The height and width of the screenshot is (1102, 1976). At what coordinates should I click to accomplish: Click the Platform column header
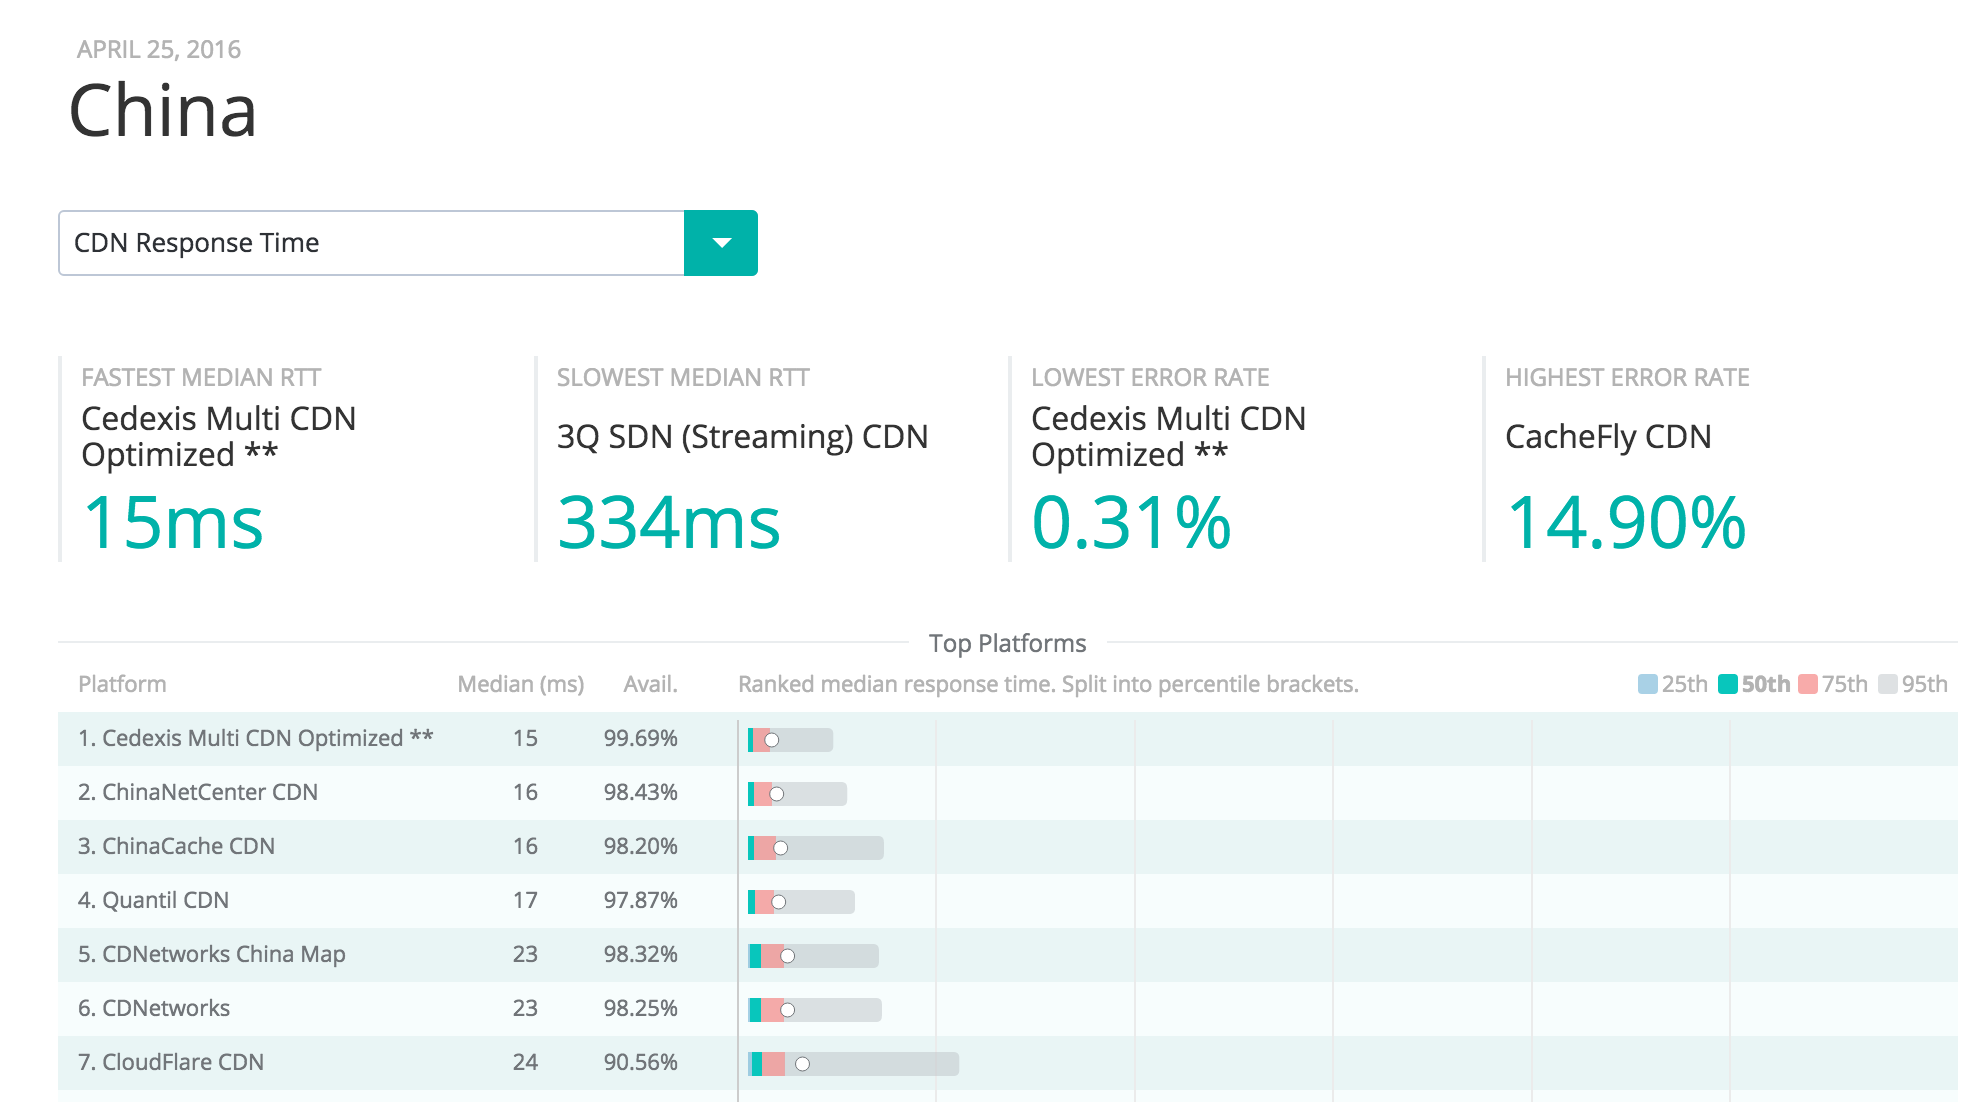pyautogui.click(x=122, y=684)
